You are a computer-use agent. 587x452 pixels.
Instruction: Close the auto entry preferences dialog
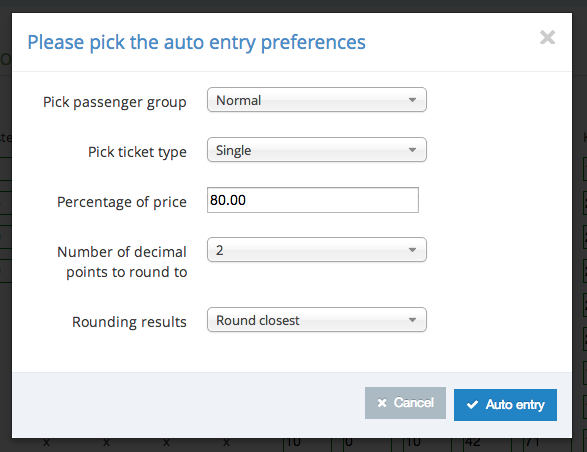tap(547, 37)
